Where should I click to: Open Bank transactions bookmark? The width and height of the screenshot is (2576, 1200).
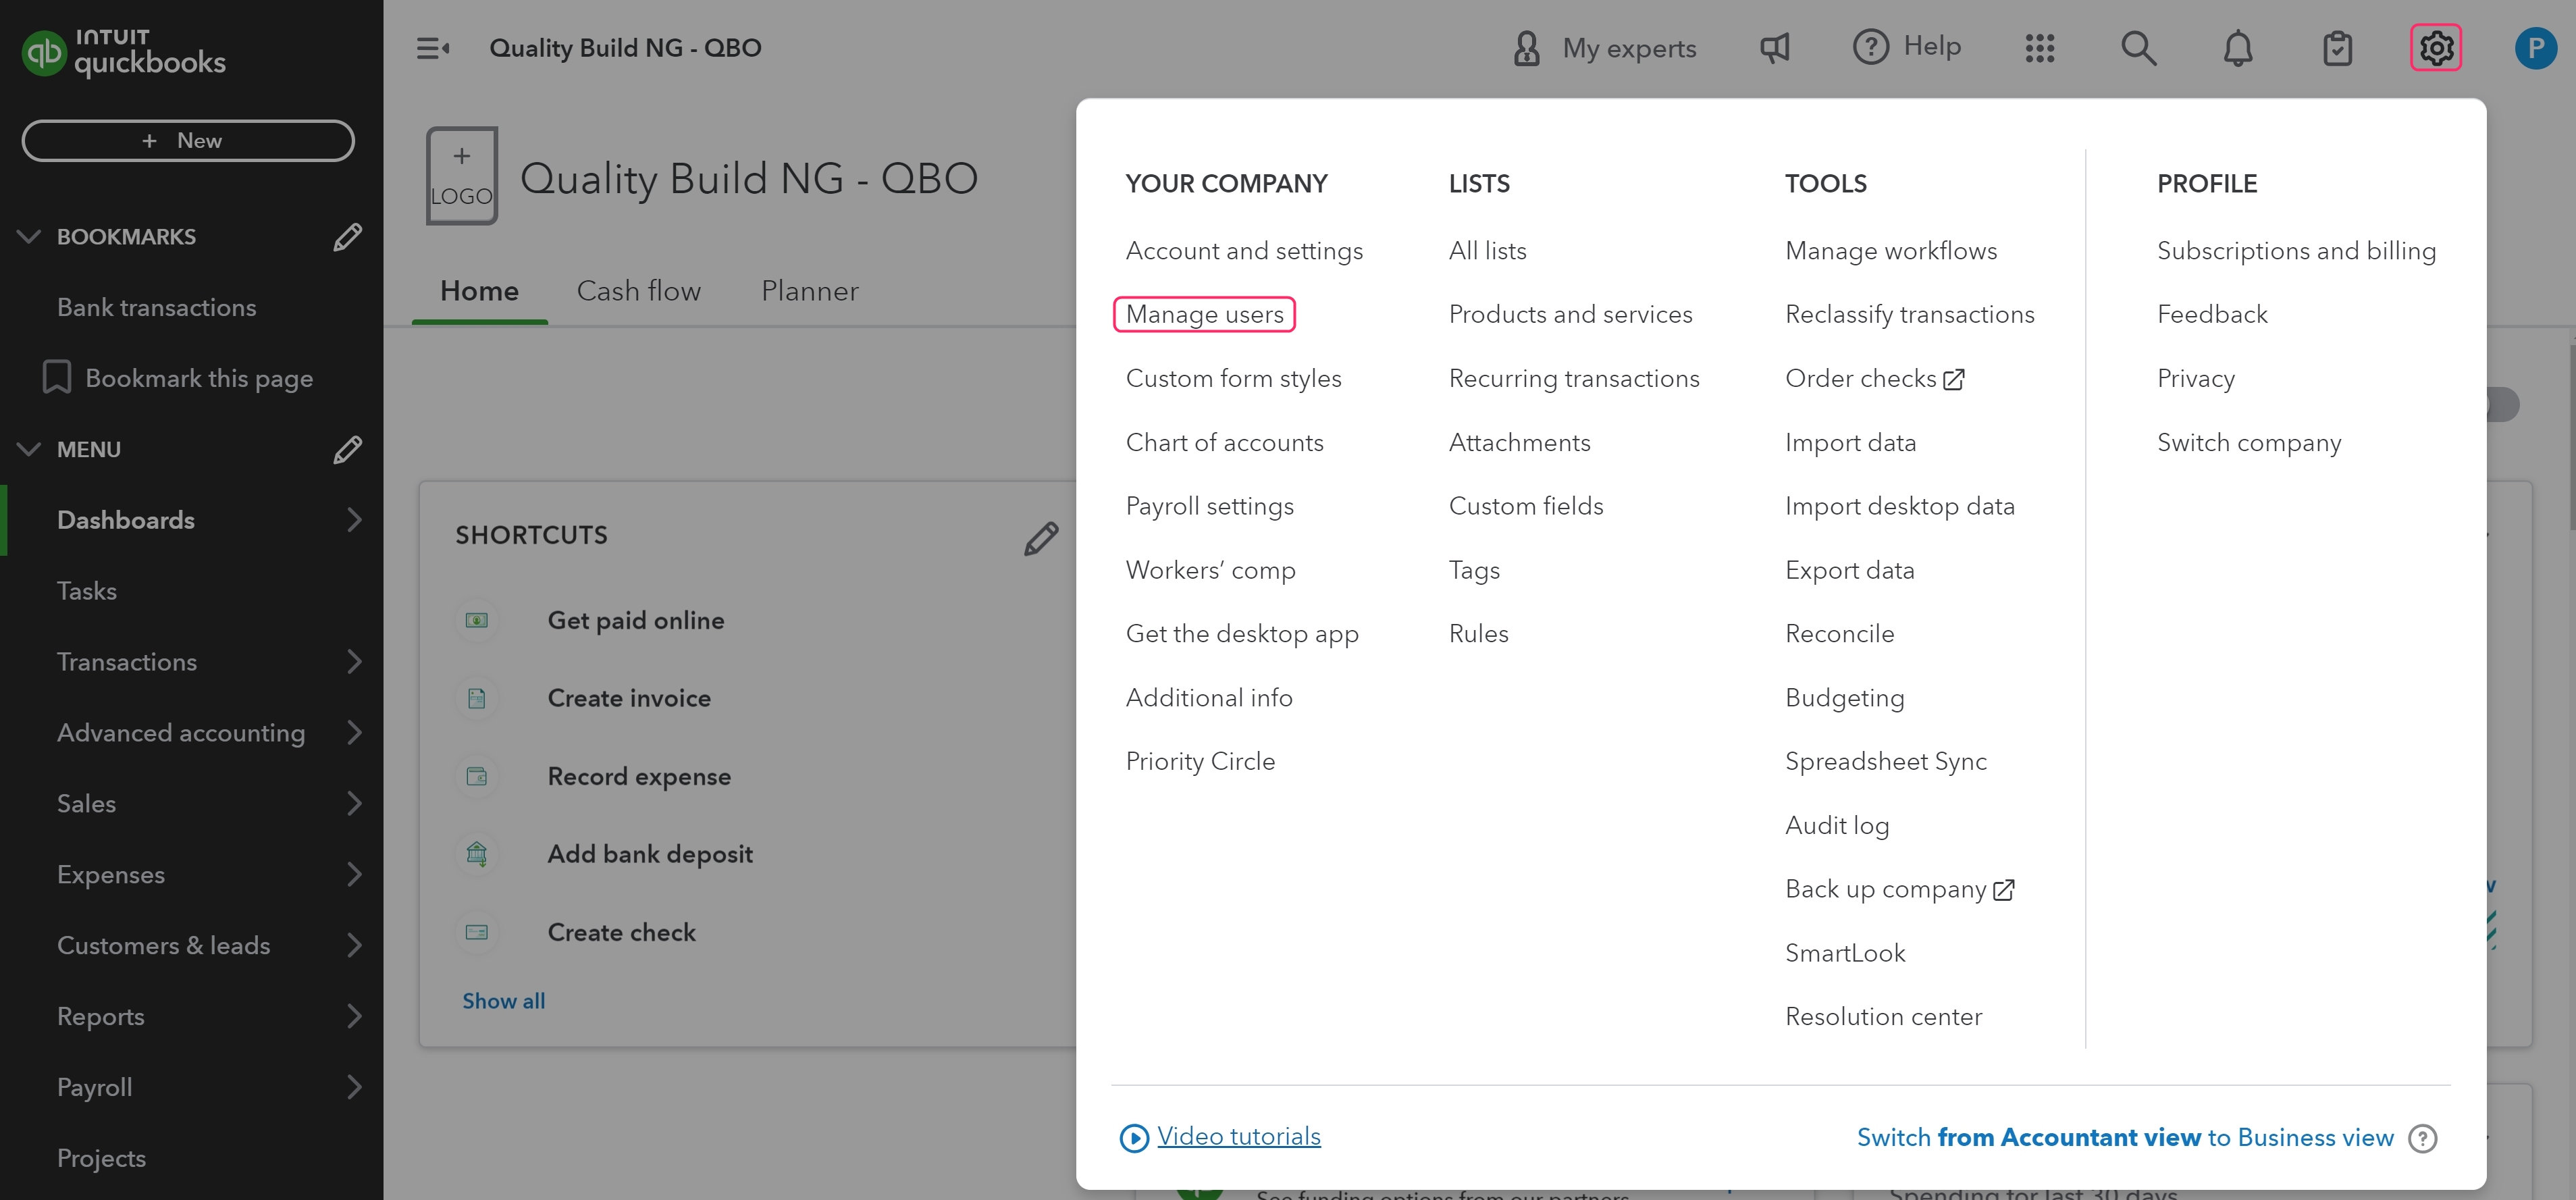coord(156,307)
